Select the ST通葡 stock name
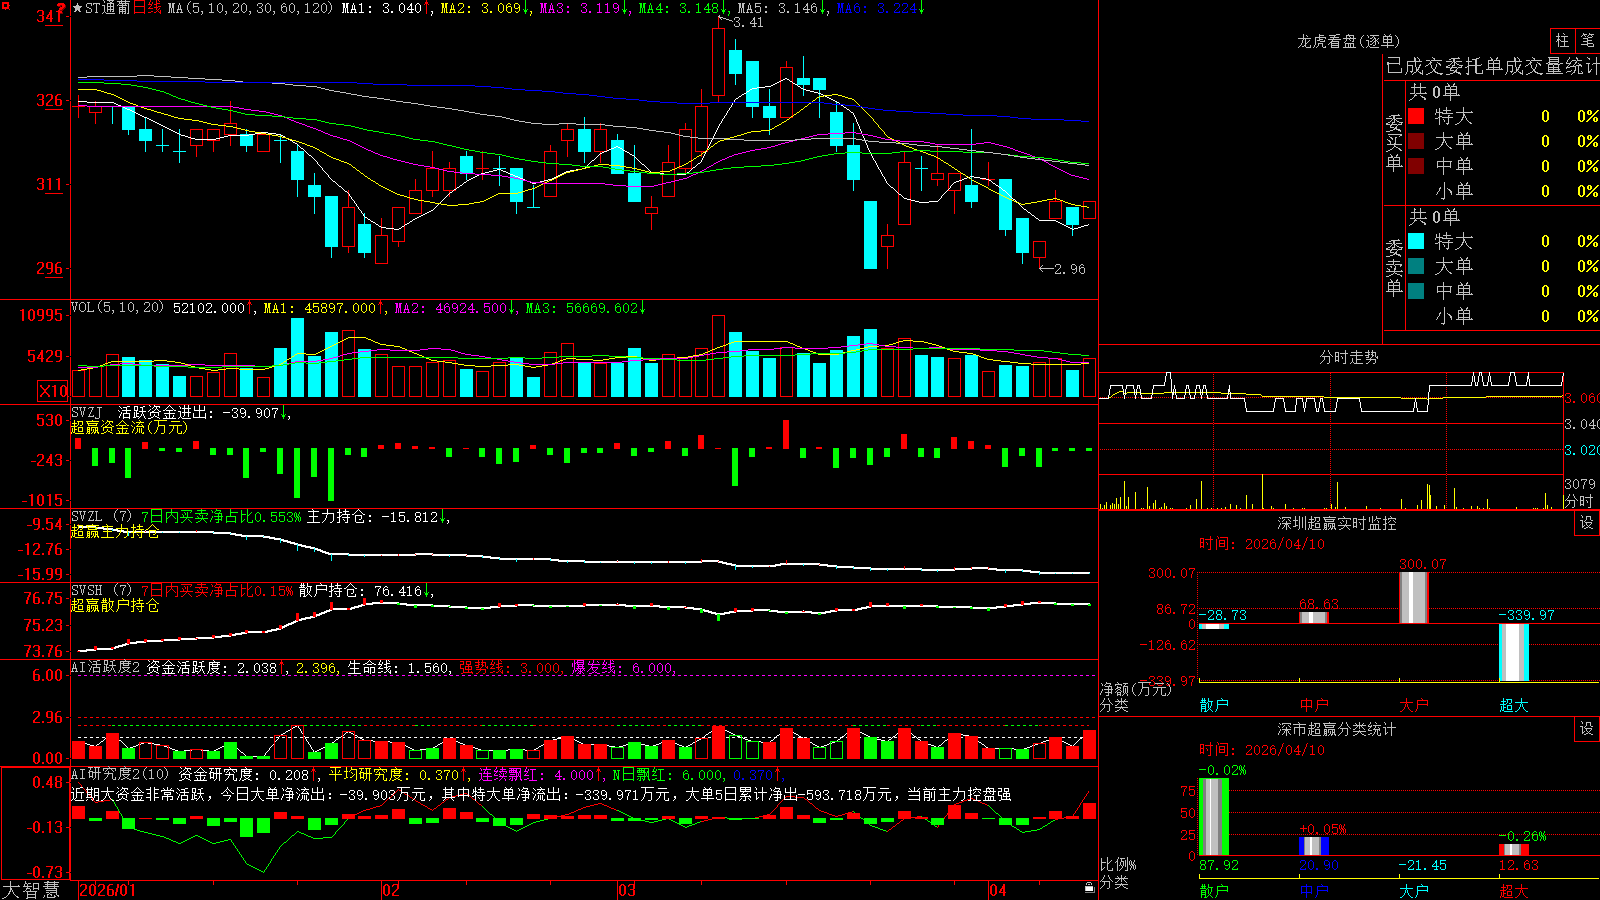This screenshot has width=1600, height=900. point(108,9)
